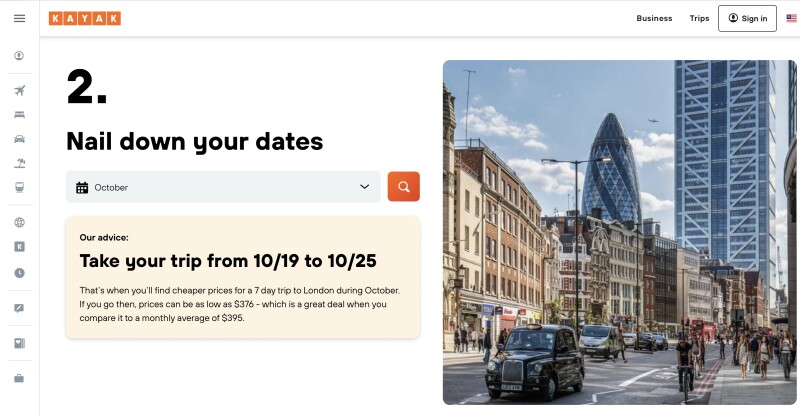The height and width of the screenshot is (417, 800).
Task: Expand the October month dropdown
Action: coord(222,187)
